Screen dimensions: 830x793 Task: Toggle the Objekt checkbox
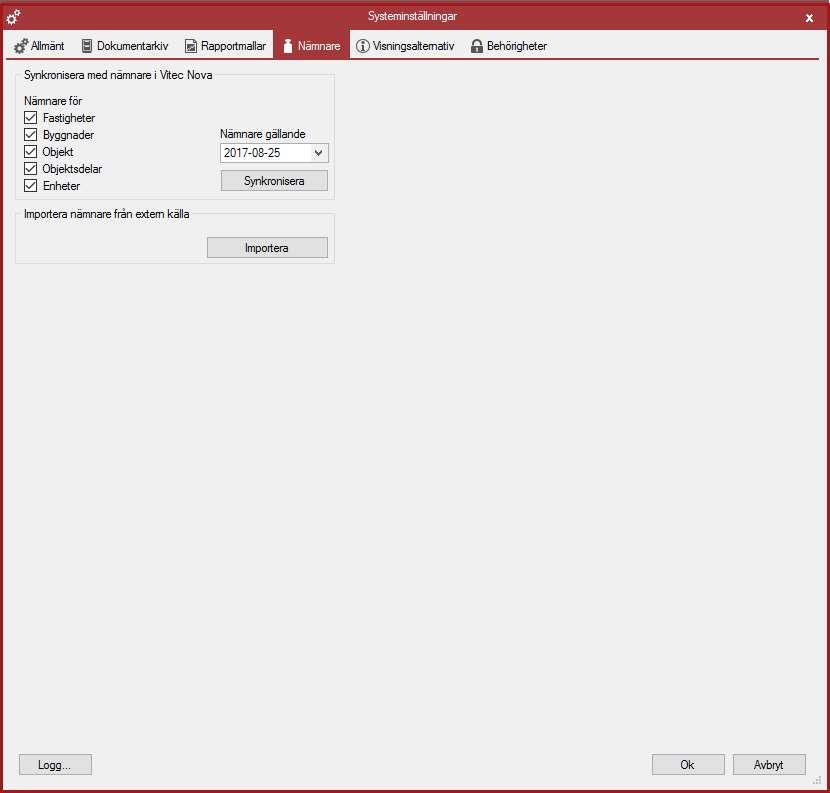pos(31,151)
